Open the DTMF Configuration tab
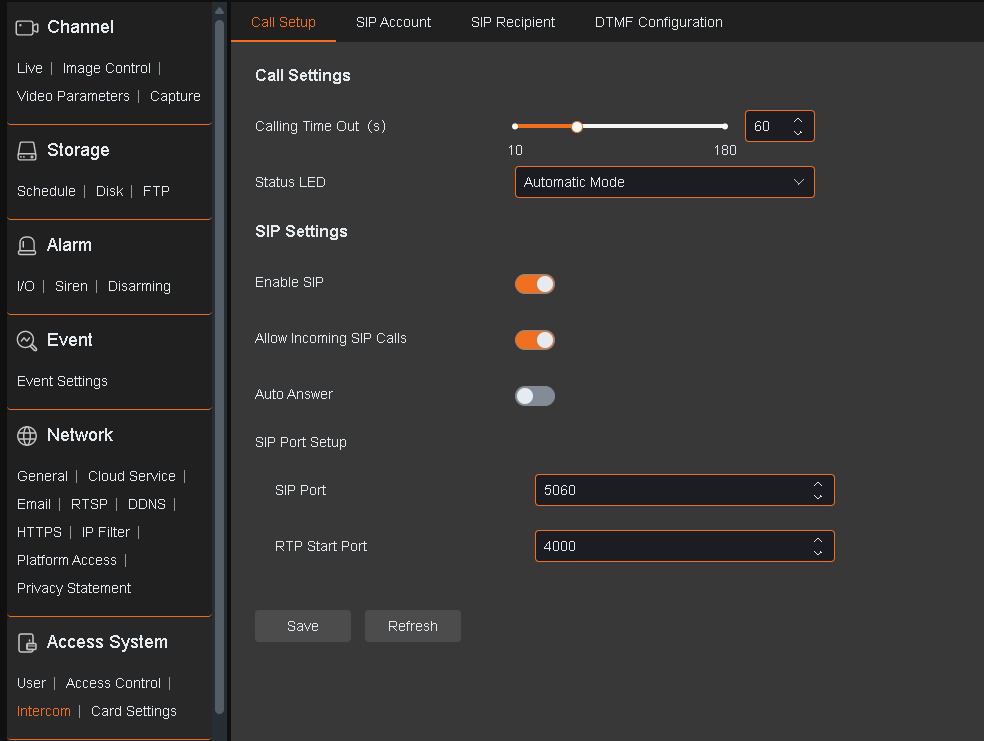 [x=658, y=22]
